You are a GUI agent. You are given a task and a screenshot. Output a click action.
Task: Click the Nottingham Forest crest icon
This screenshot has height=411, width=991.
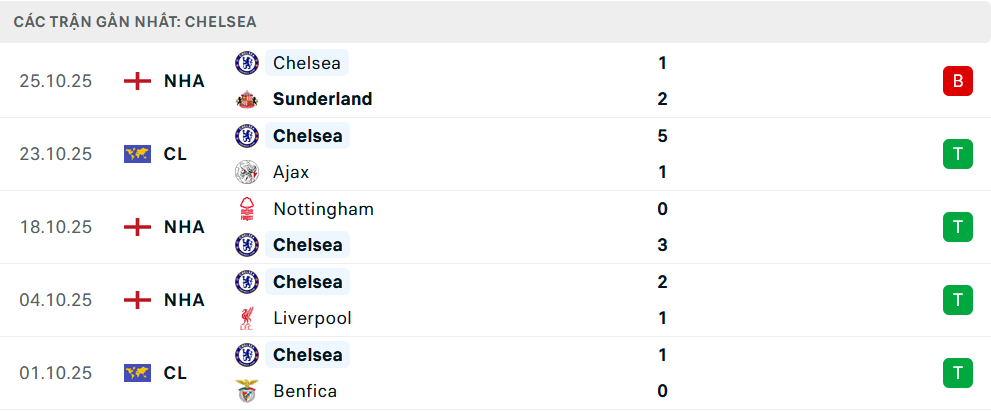pyautogui.click(x=246, y=209)
